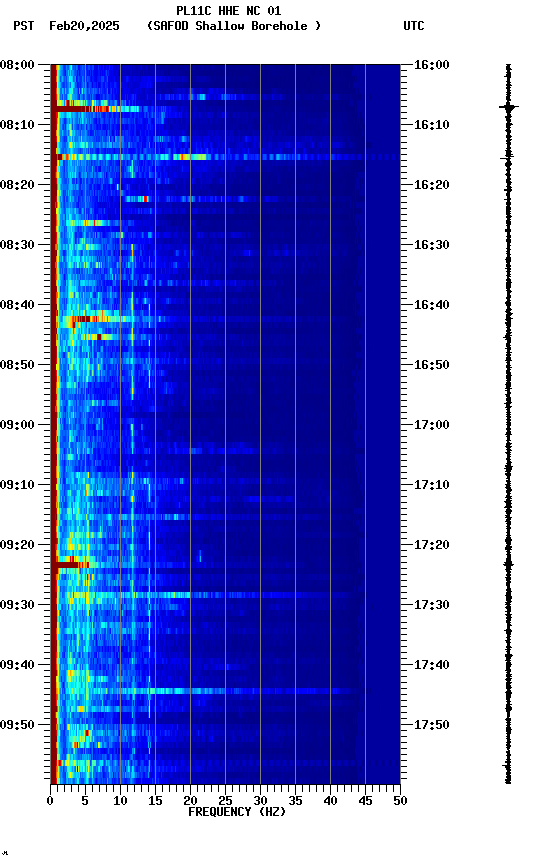
Task: Click the 45 Hz frequency tick label
Action: pyautogui.click(x=365, y=801)
